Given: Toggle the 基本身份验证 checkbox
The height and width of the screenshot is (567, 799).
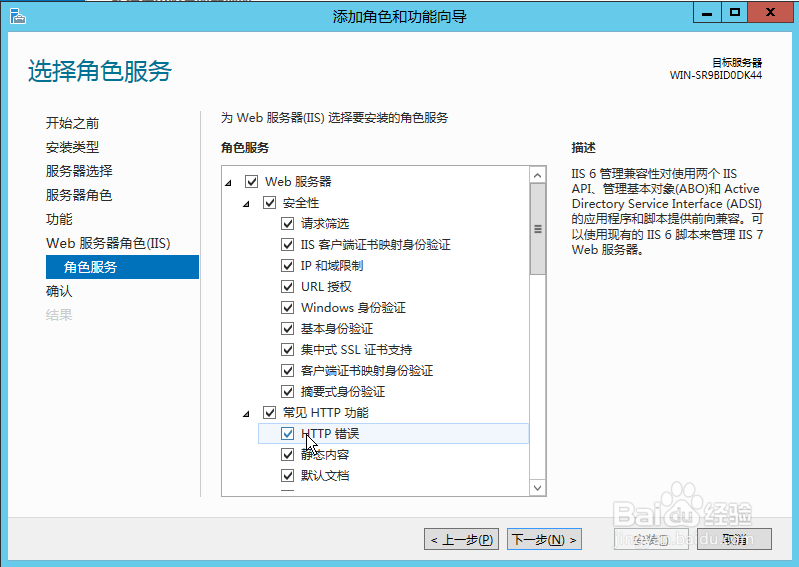Looking at the screenshot, I should click(287, 329).
